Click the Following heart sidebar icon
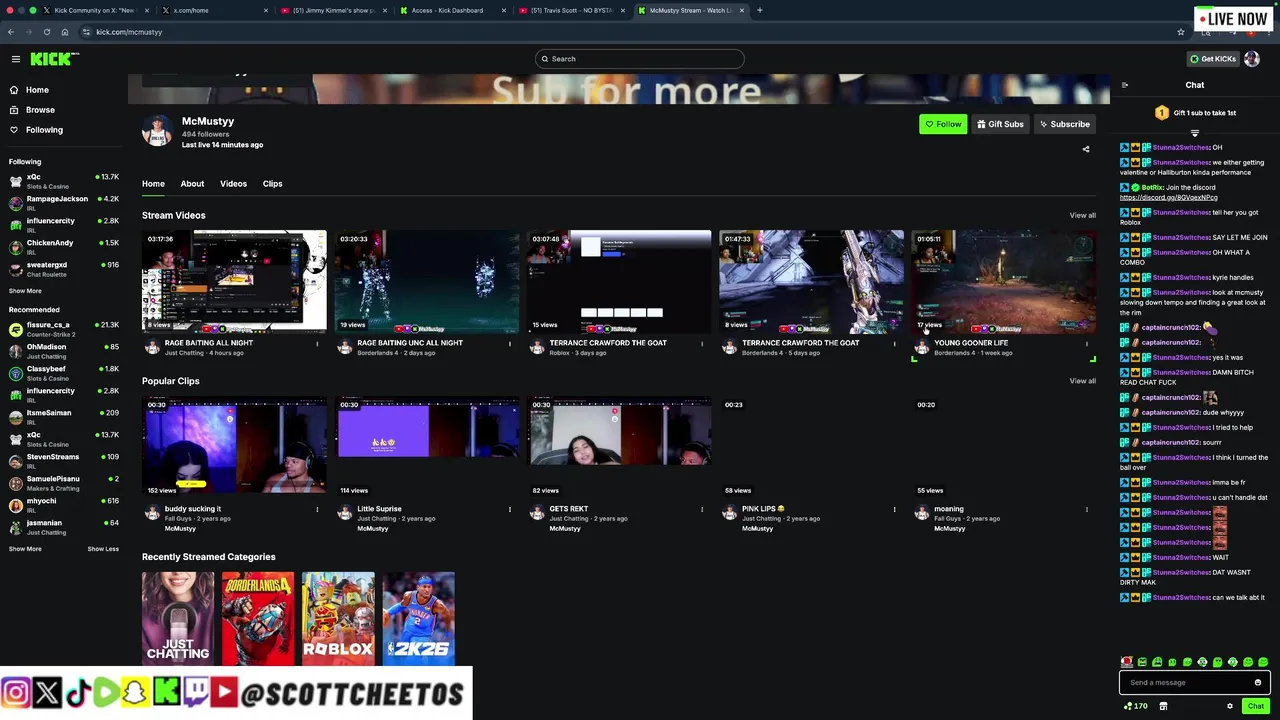The height and width of the screenshot is (720, 1280). 14,130
